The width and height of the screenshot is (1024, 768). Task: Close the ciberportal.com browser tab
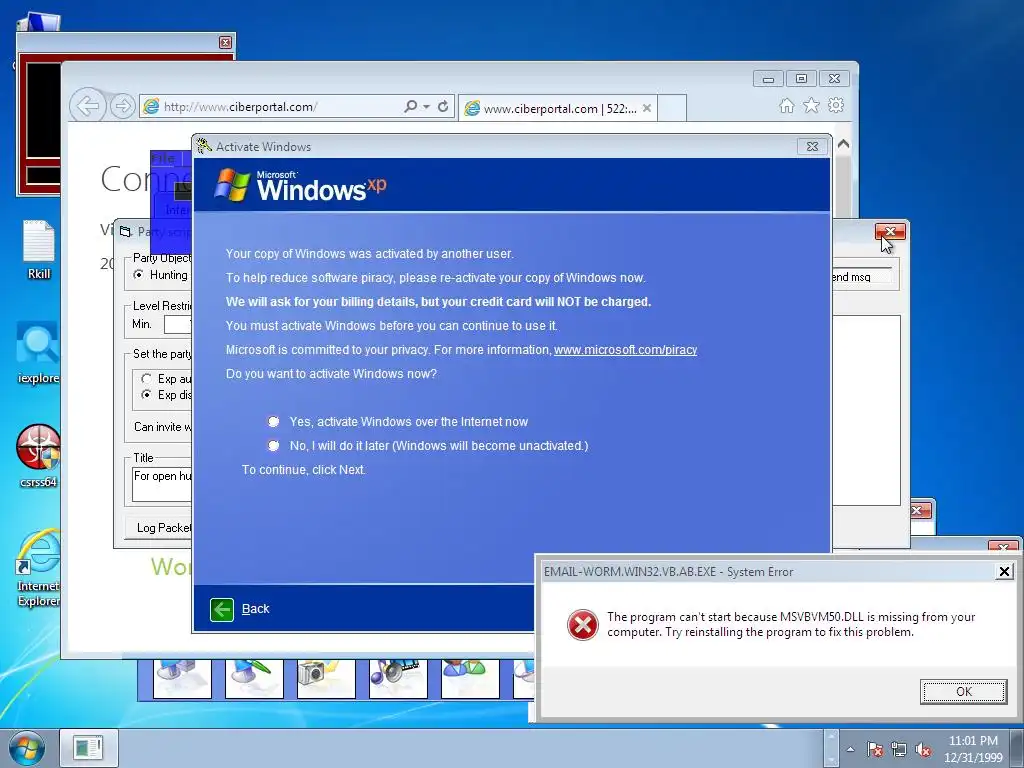[647, 108]
